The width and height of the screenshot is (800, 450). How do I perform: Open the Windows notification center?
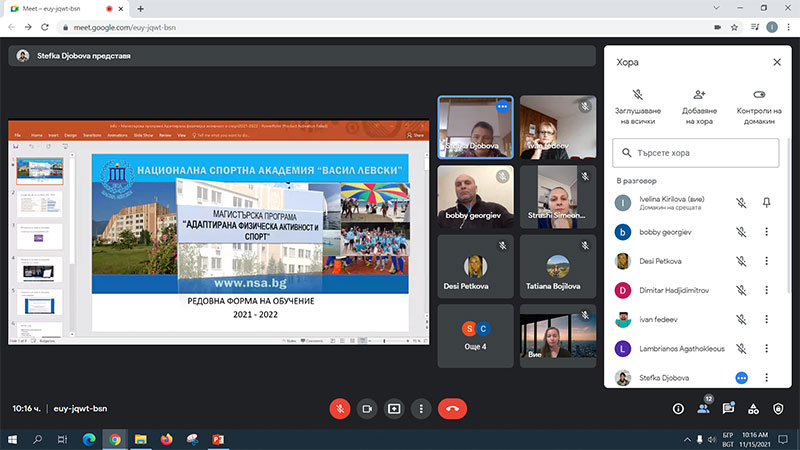tap(783, 439)
